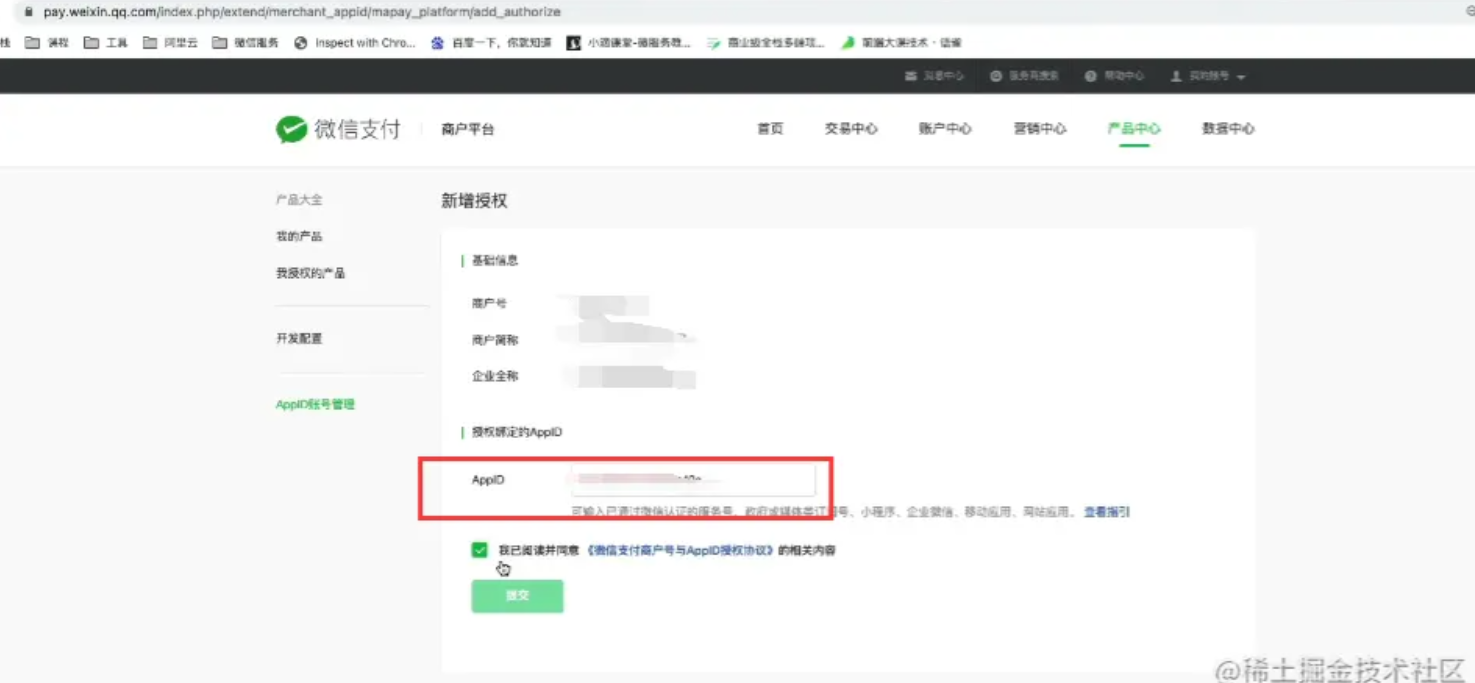Select 我授权的产品 in left sidebar
This screenshot has width=1475, height=683.
point(310,273)
